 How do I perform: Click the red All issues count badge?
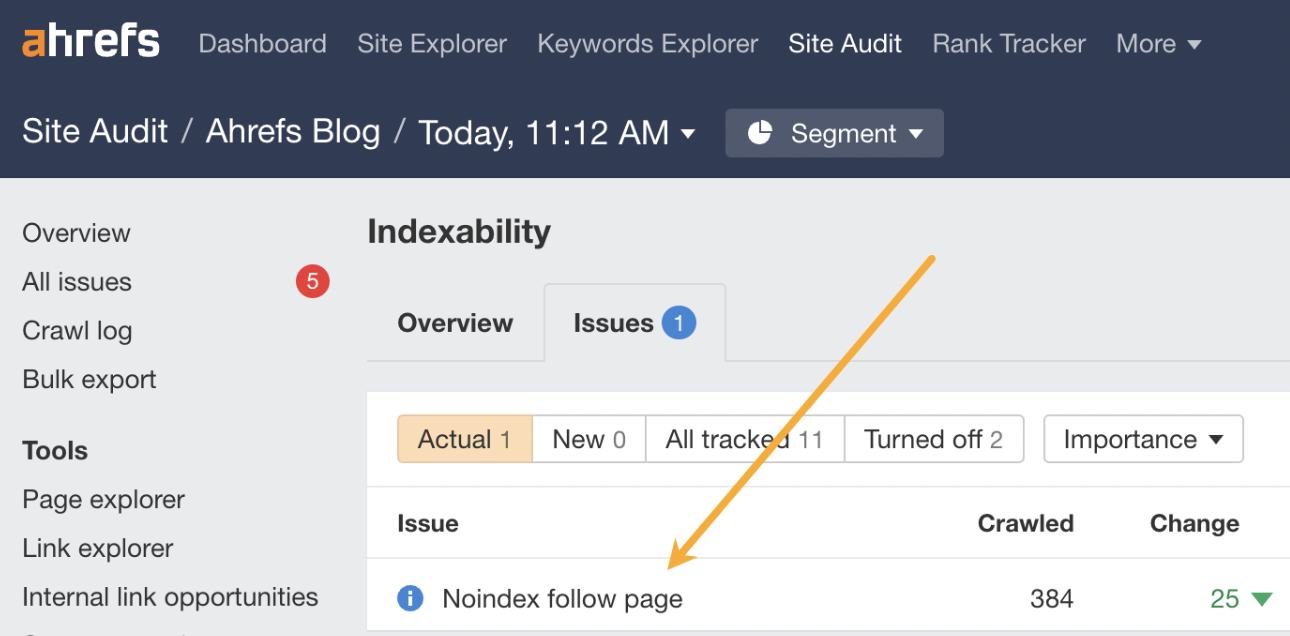coord(312,282)
